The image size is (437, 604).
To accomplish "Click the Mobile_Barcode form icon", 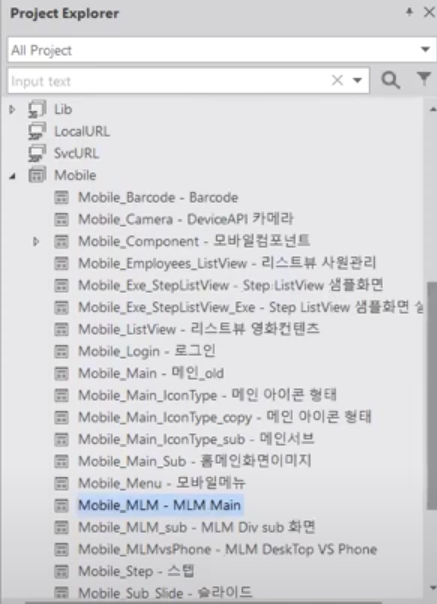I will tap(61, 197).
